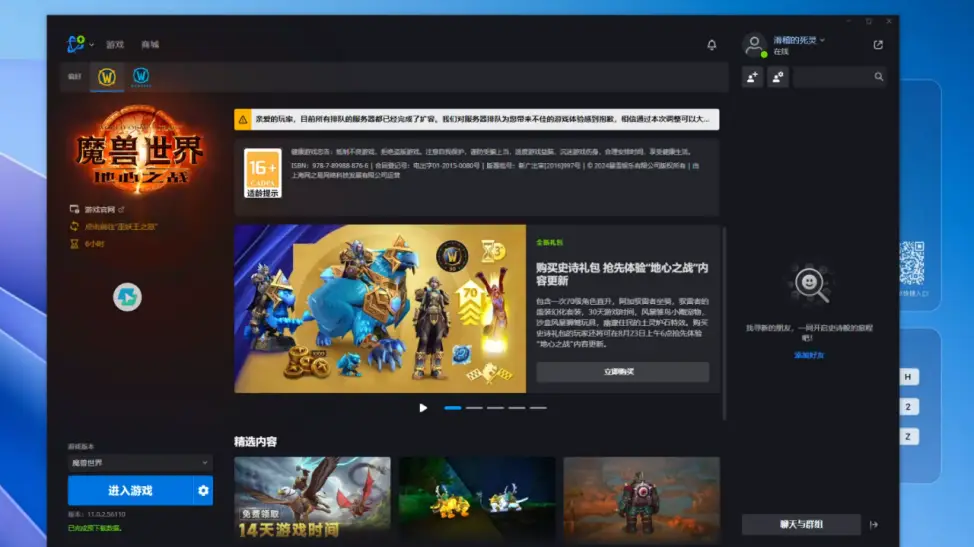
Task: Open the favorites label in game bar
Action: [x=75, y=77]
